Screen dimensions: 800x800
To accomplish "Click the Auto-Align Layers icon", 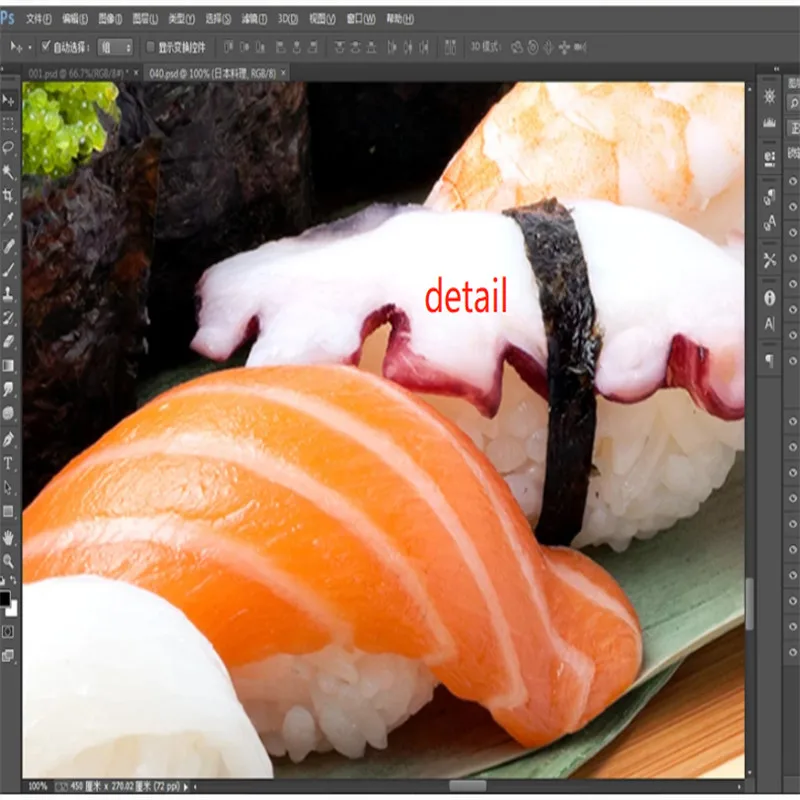I will pyautogui.click(x=450, y=47).
